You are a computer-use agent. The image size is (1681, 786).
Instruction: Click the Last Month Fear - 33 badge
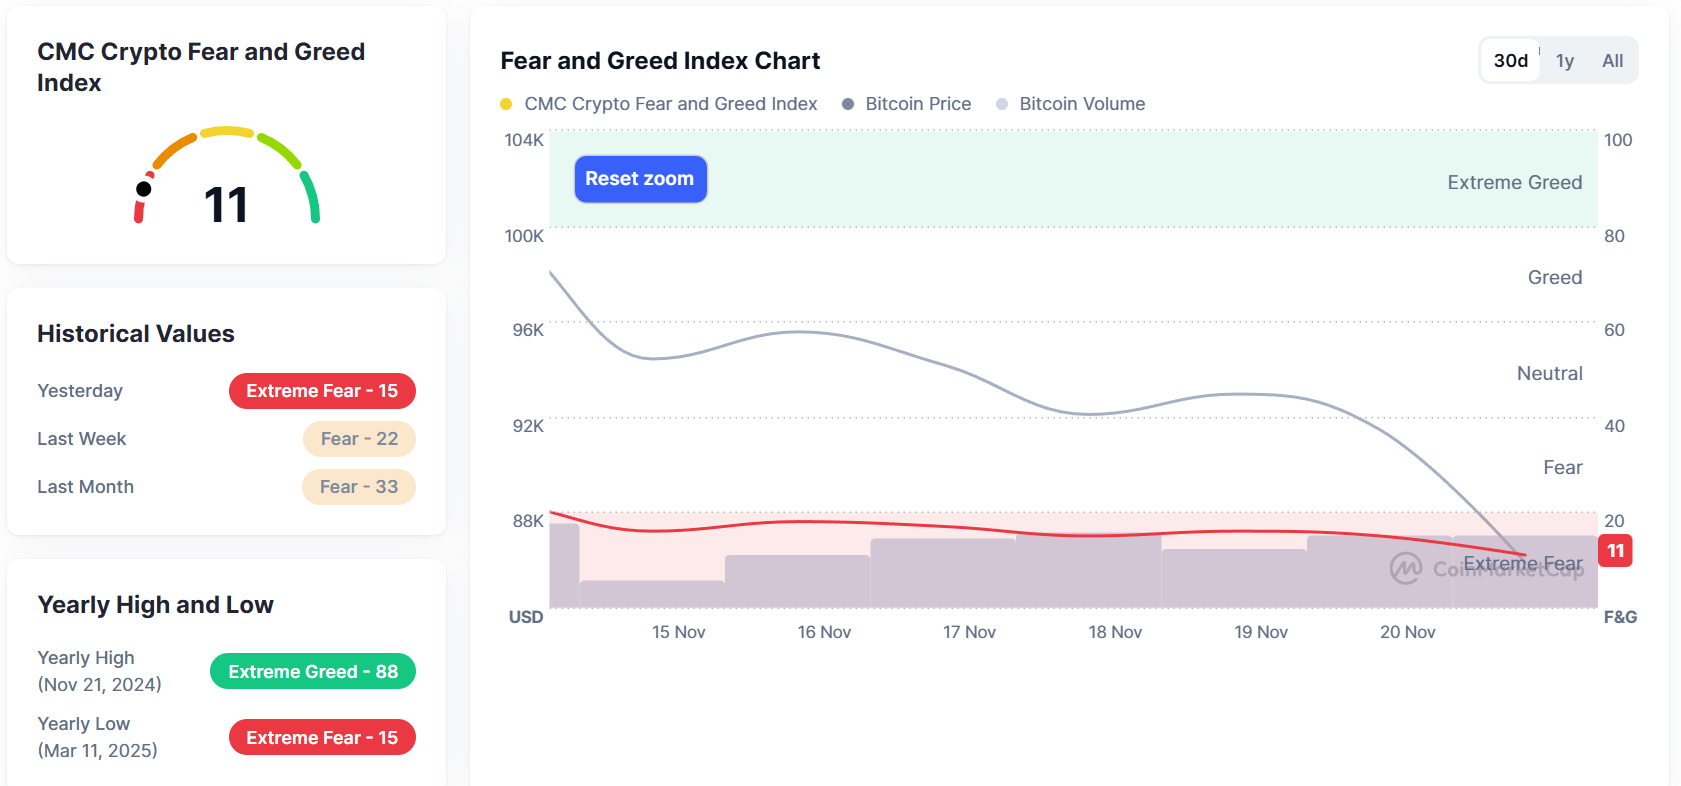pos(358,487)
